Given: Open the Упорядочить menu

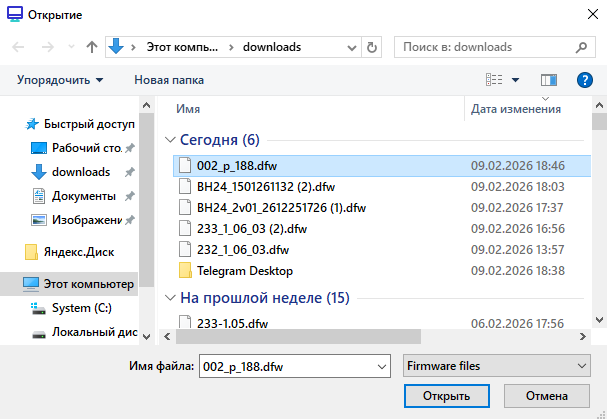Looking at the screenshot, I should point(60,80).
